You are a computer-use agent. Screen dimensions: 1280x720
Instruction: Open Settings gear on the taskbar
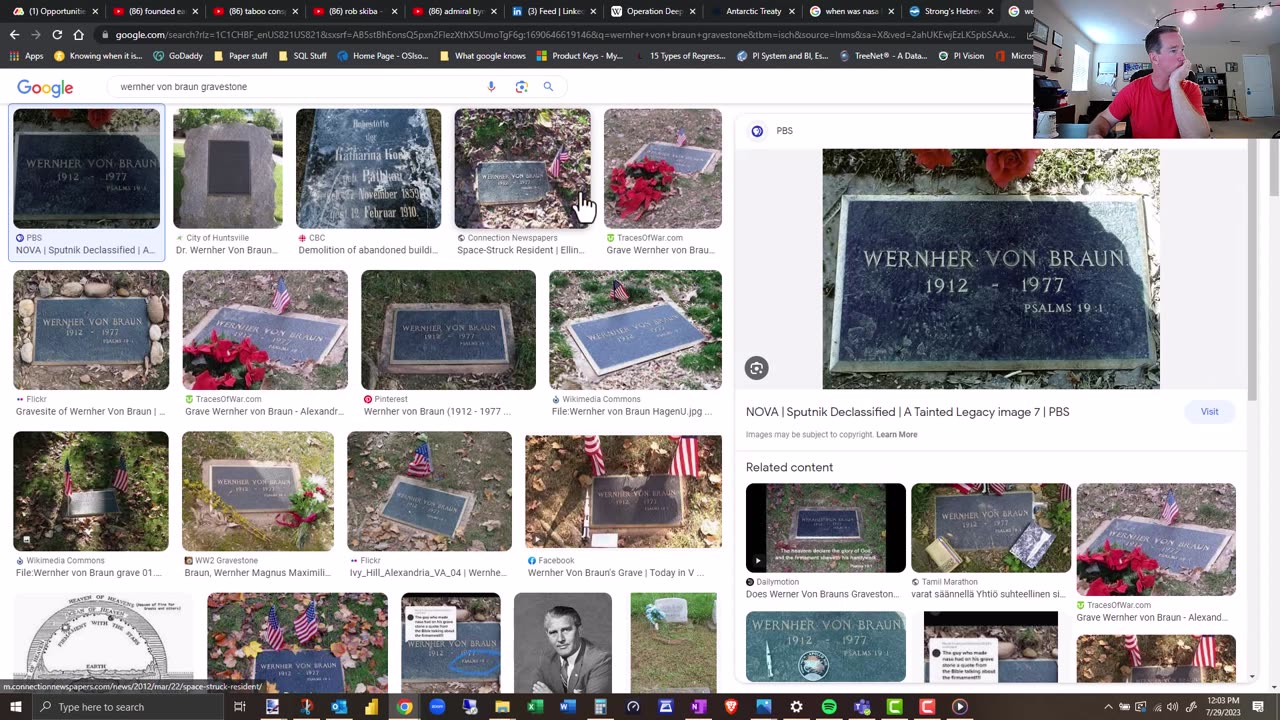(796, 707)
